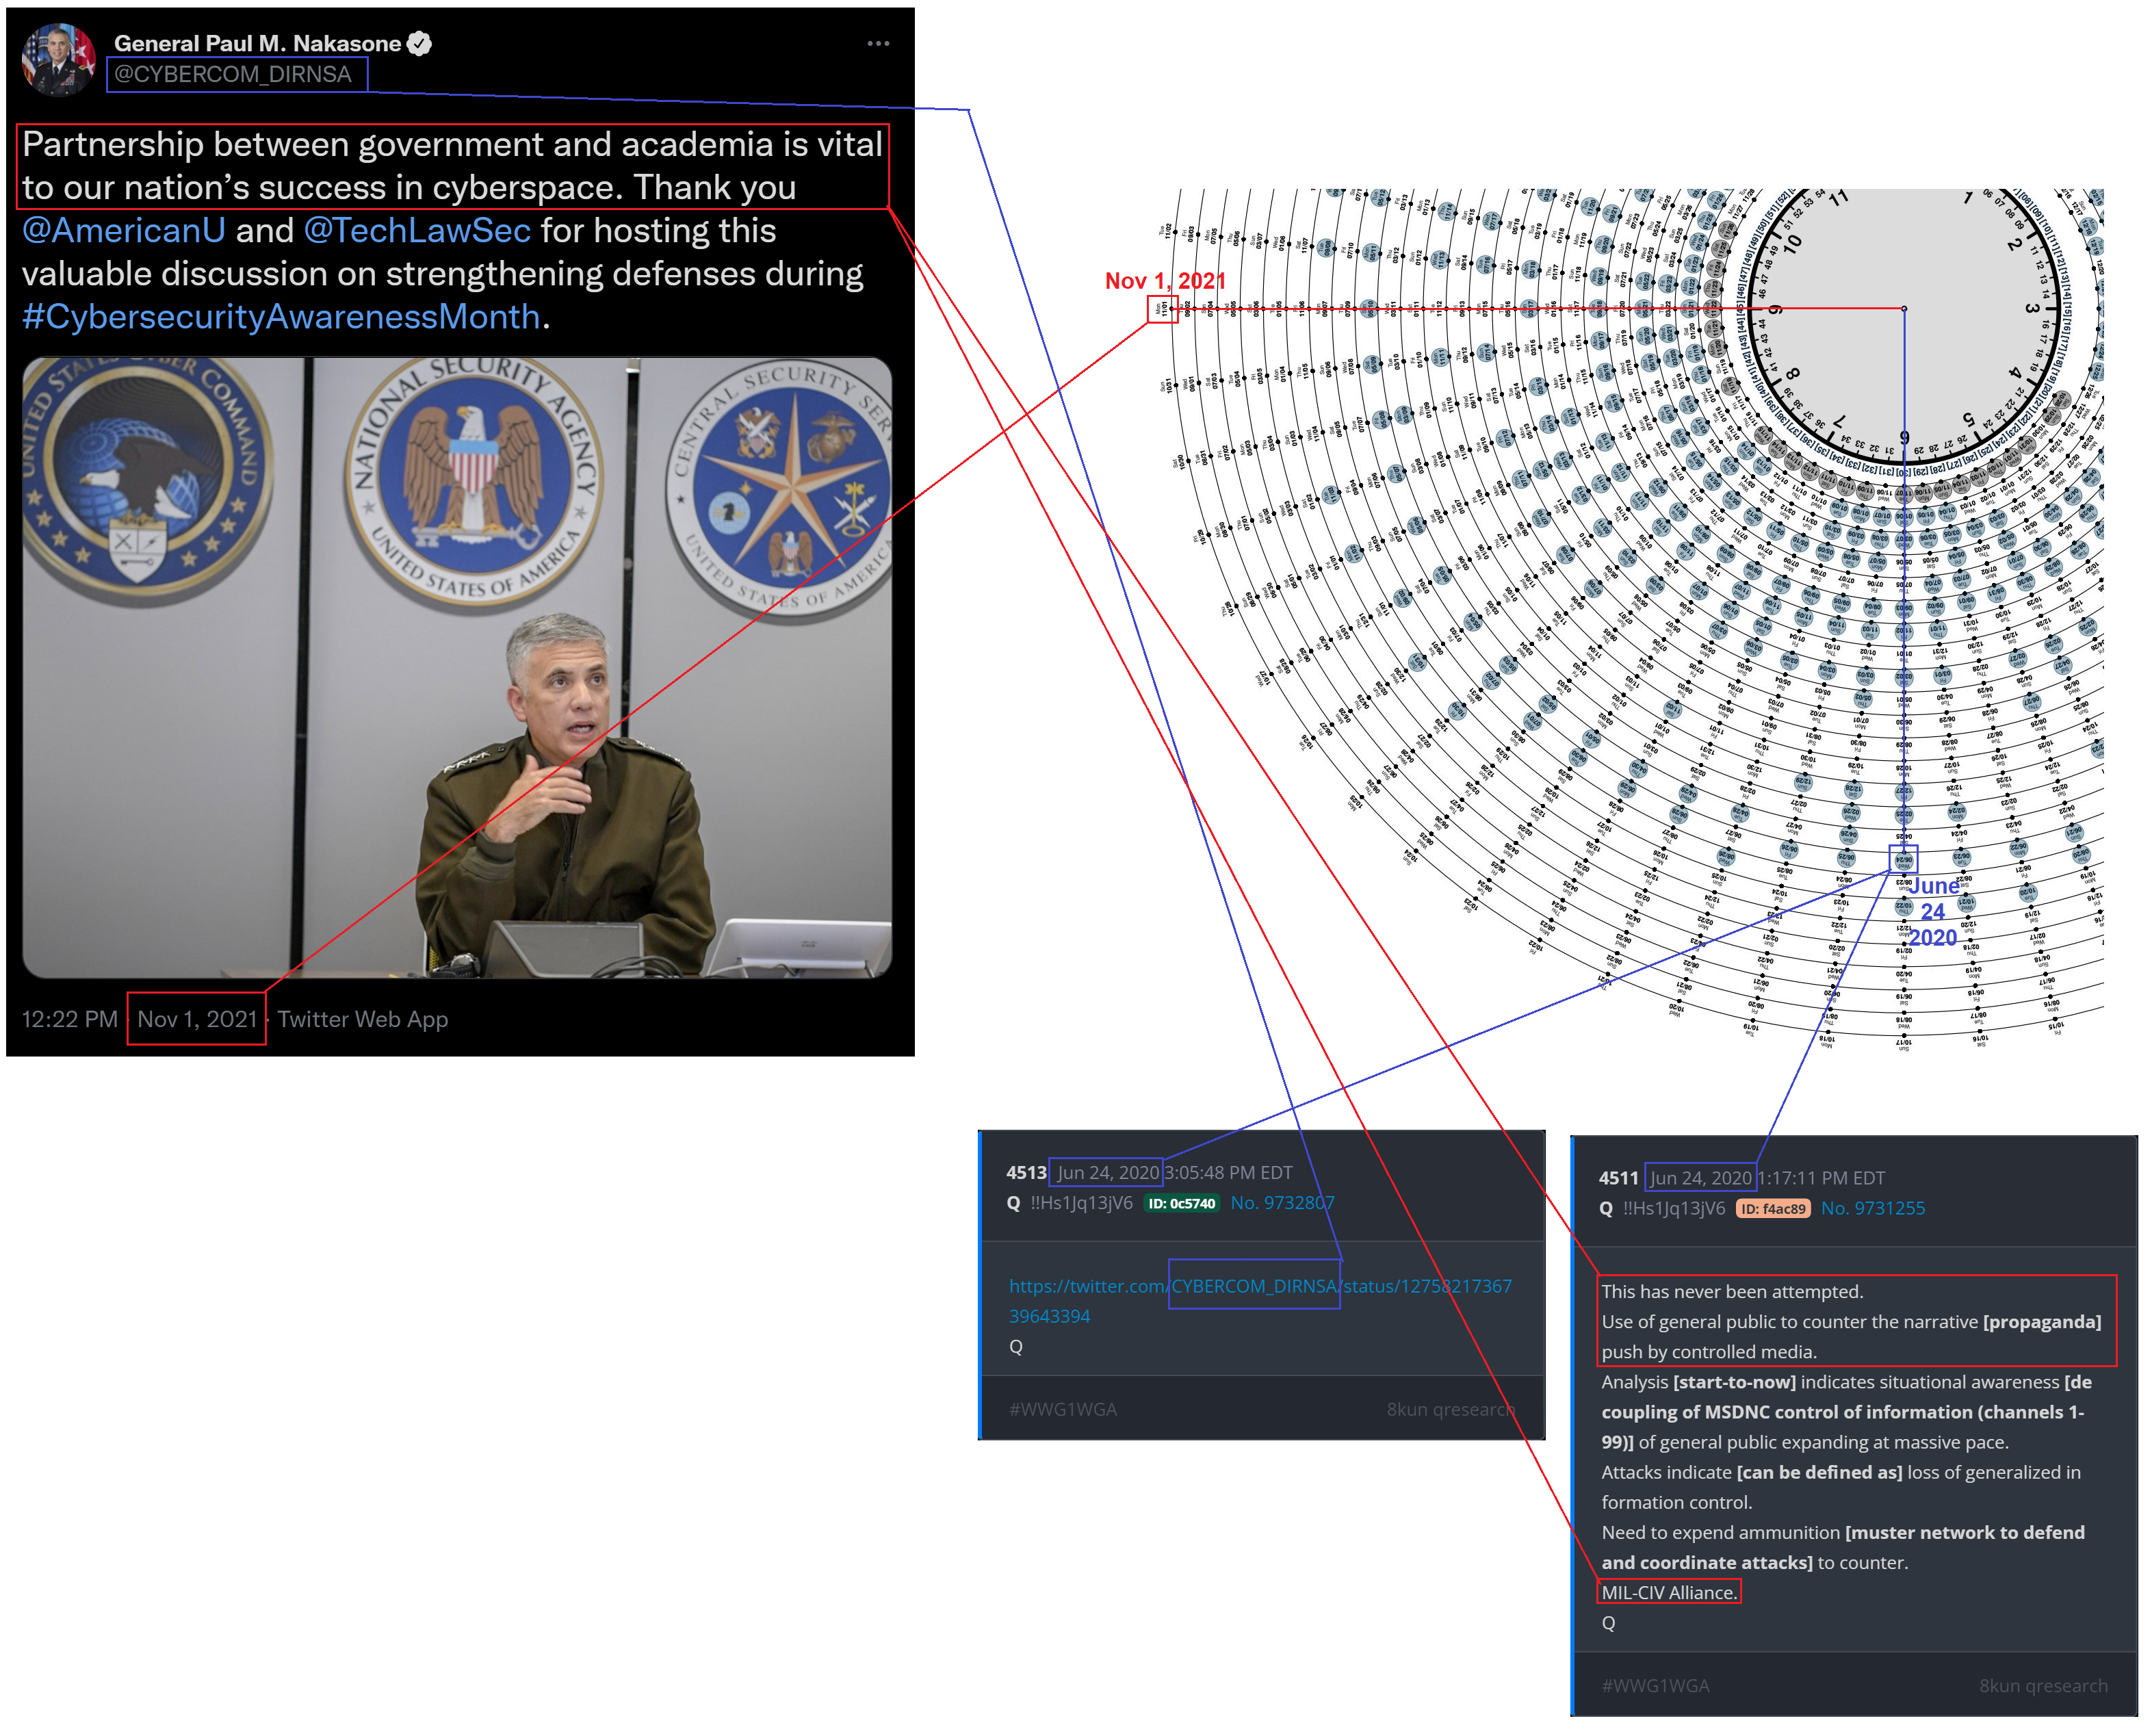The height and width of the screenshot is (1736, 2152).
Task: Click the red 'Nov 1, 2021' label on the clock chart
Action: [1165, 281]
